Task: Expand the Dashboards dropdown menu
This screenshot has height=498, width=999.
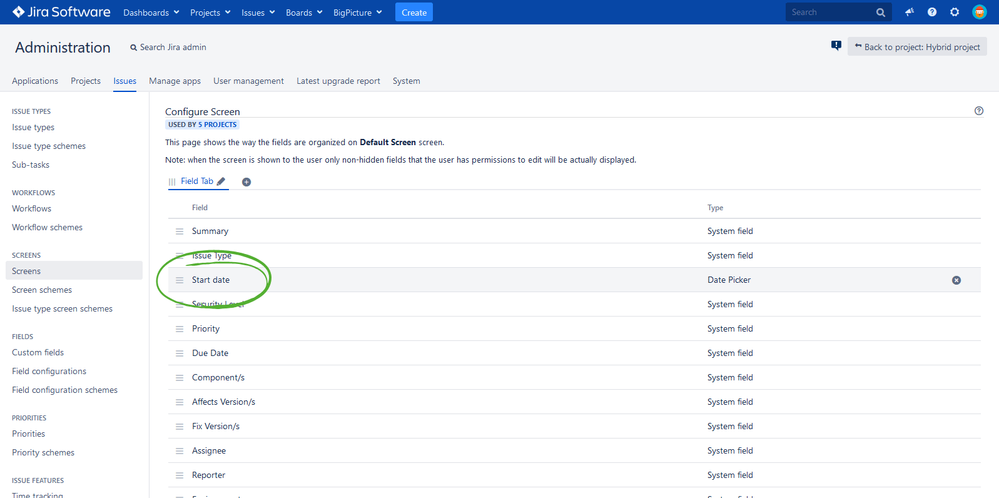Action: [x=151, y=12]
